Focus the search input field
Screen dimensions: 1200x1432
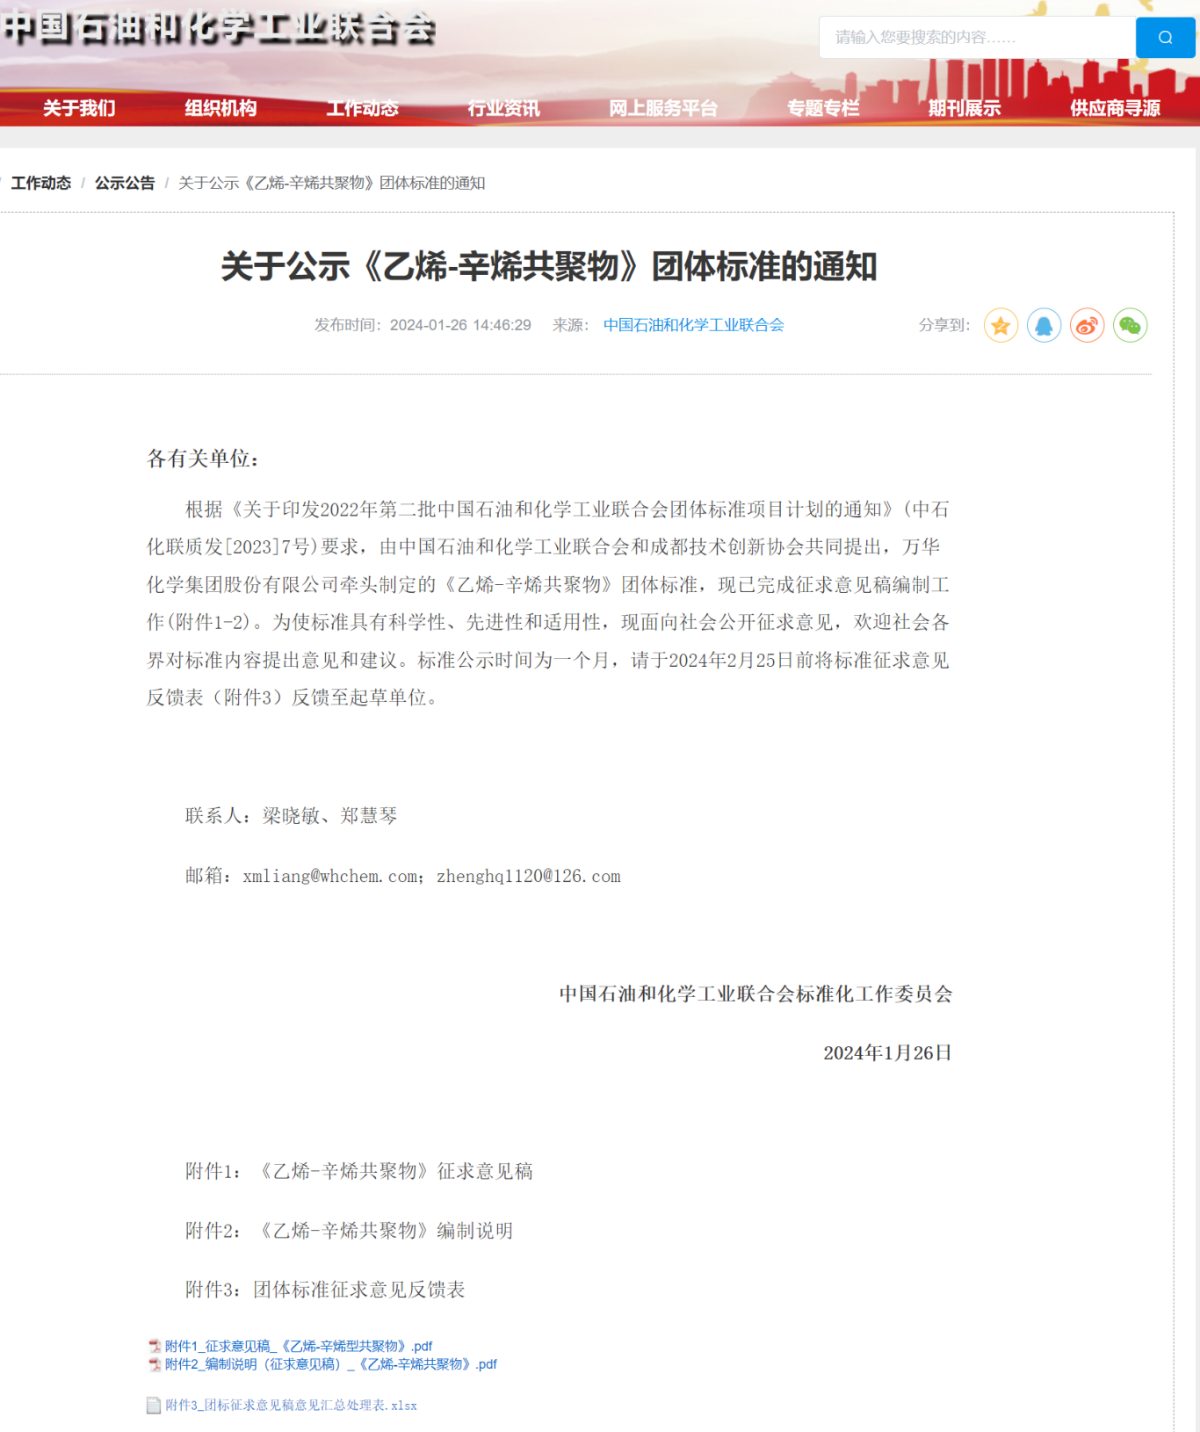[x=977, y=37]
